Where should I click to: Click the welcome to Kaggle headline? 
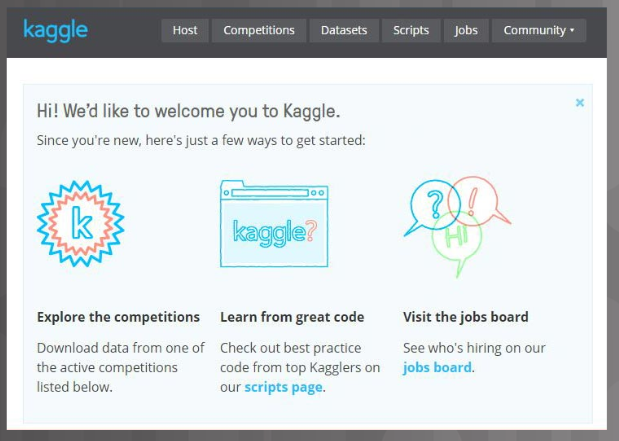pos(188,111)
